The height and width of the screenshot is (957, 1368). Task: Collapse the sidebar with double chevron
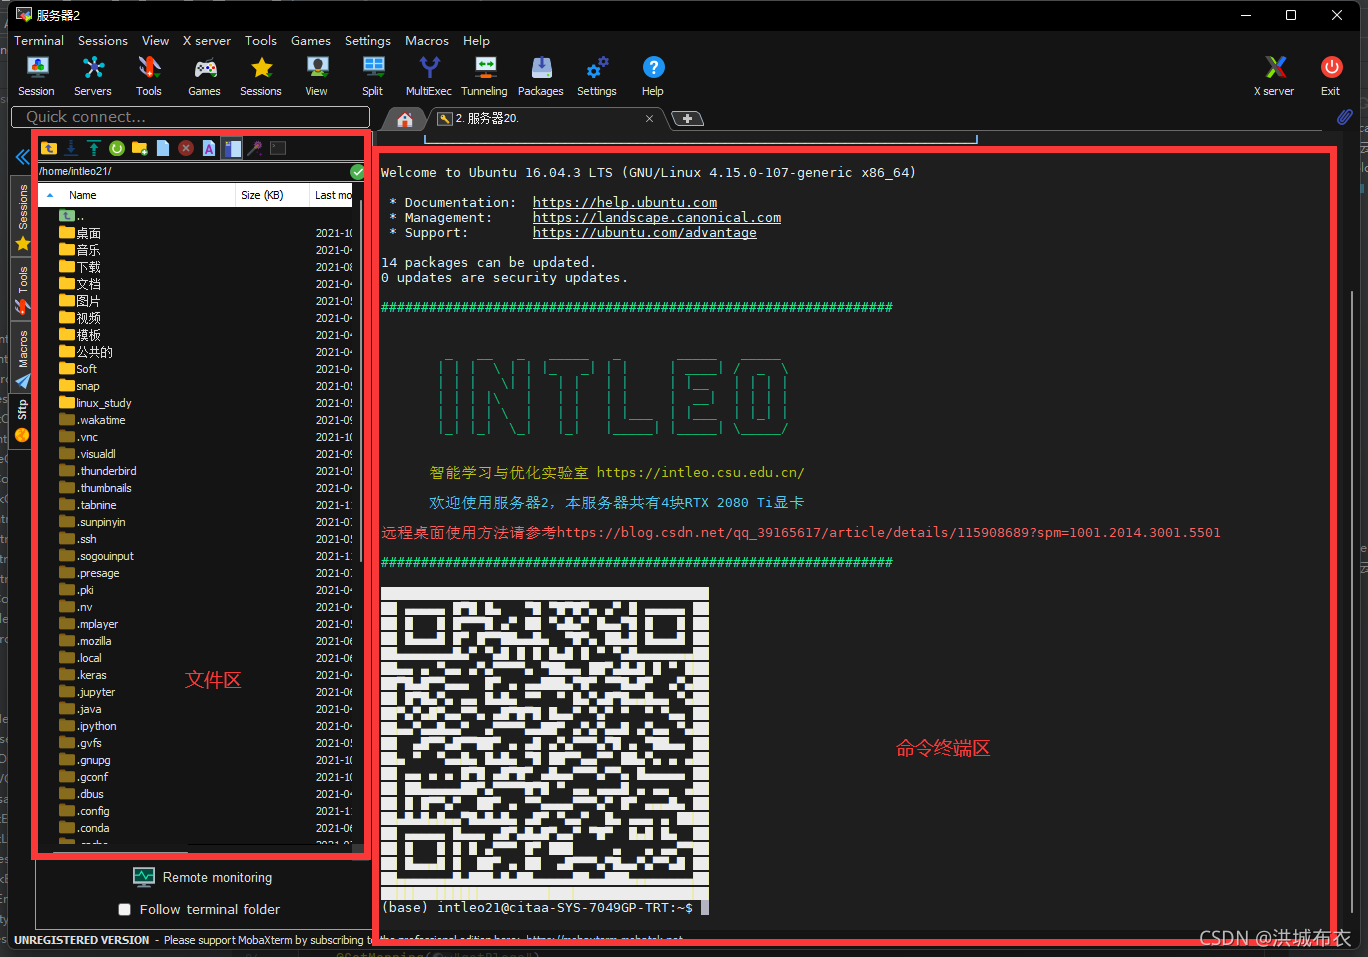[x=22, y=157]
